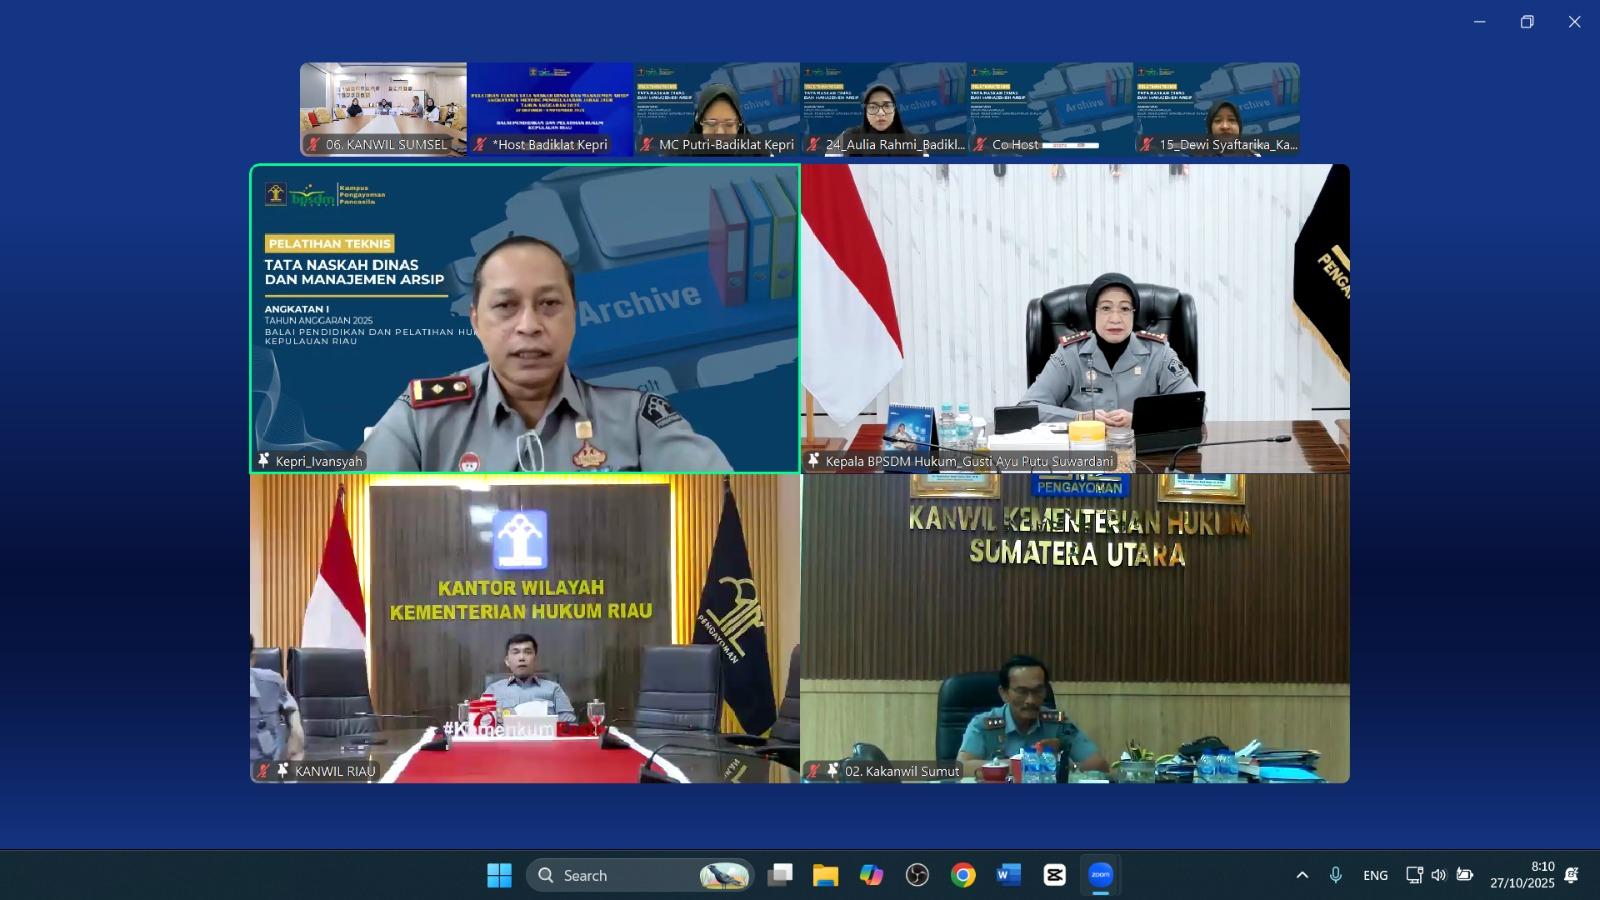The height and width of the screenshot is (900, 1600).
Task: Click the Copilot taskbar icon
Action: [x=871, y=875]
